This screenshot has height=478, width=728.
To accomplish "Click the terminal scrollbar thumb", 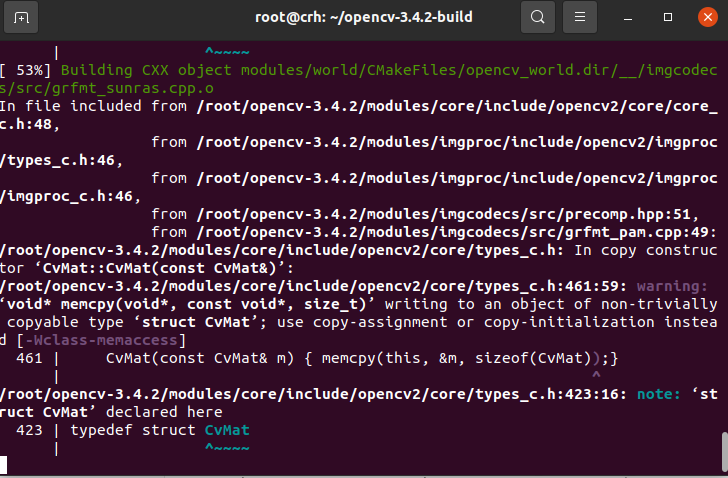I will pos(724,453).
